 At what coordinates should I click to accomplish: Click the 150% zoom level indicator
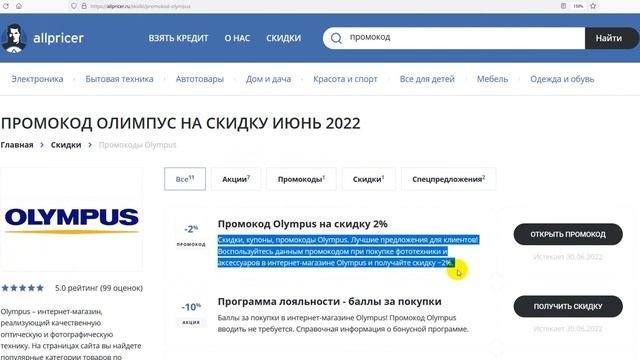pyautogui.click(x=578, y=6)
